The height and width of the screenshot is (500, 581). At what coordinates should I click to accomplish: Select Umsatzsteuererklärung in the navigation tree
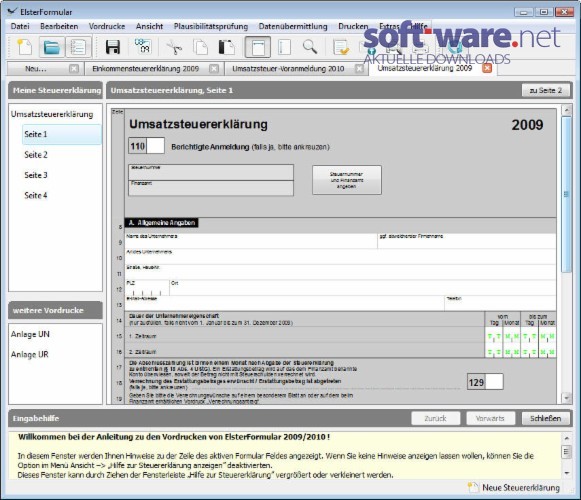click(x=52, y=114)
